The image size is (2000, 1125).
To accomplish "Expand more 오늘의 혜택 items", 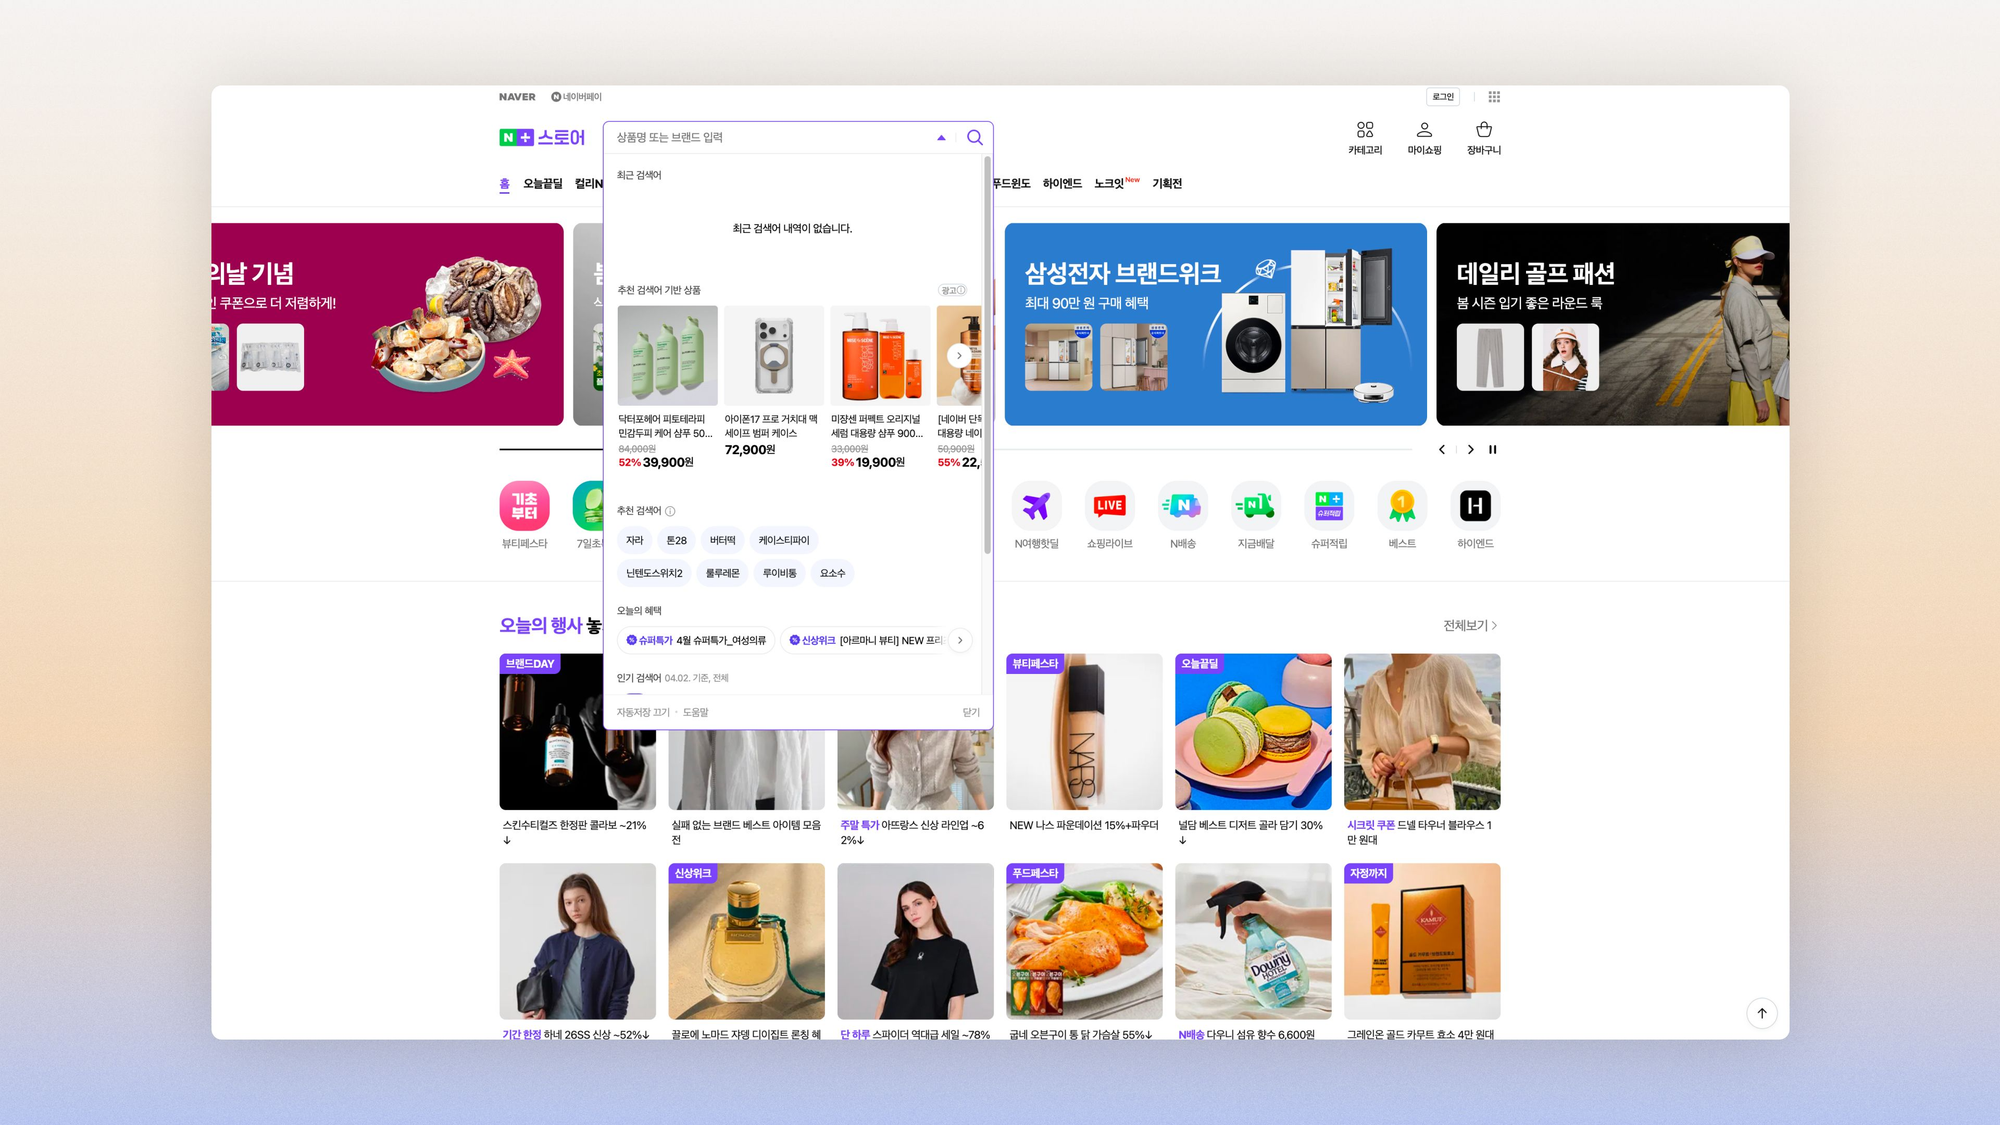I will (960, 640).
